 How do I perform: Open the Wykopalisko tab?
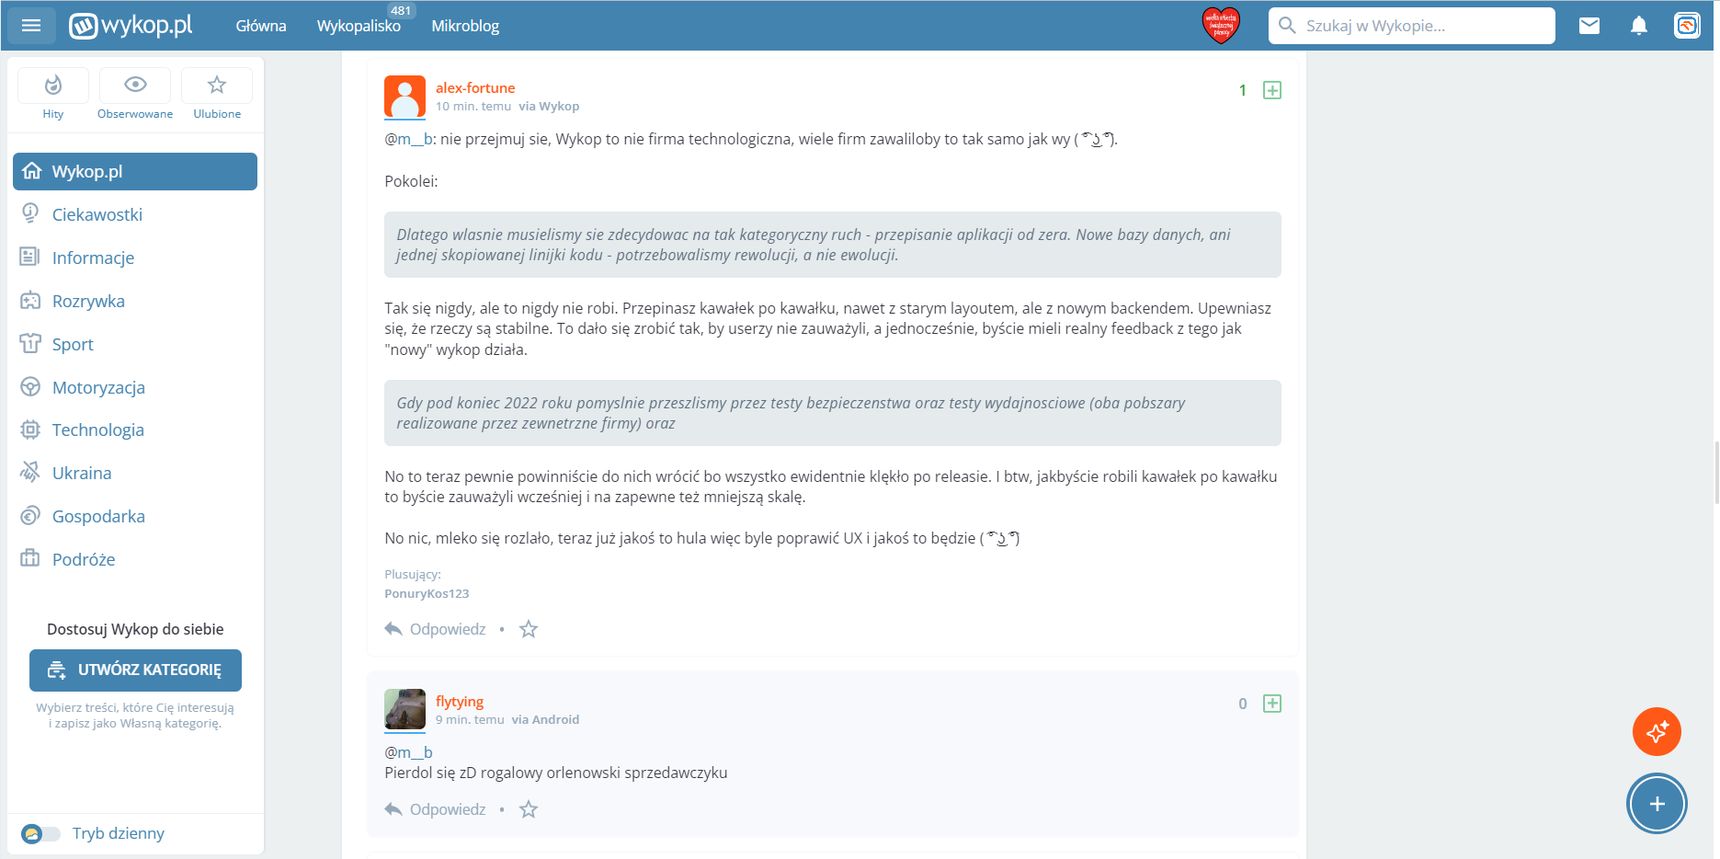(x=359, y=26)
